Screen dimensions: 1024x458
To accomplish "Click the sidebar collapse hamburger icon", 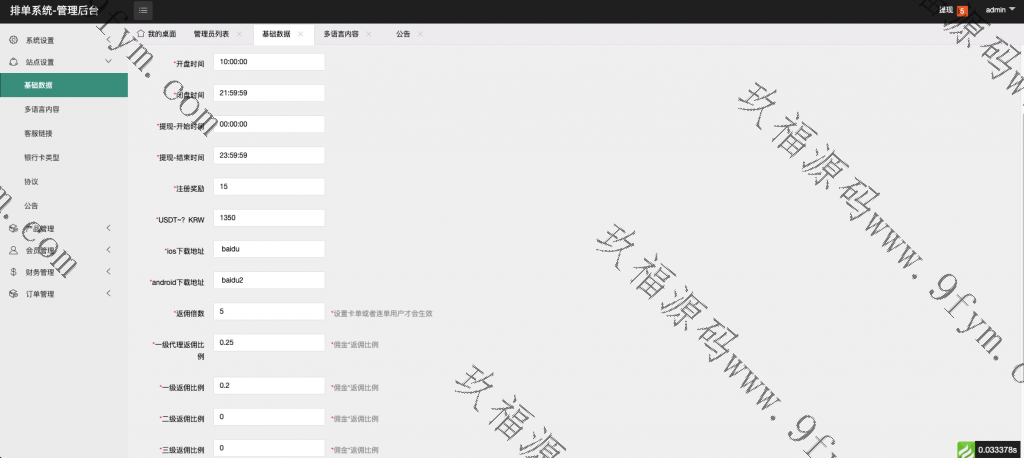I will (143, 10).
